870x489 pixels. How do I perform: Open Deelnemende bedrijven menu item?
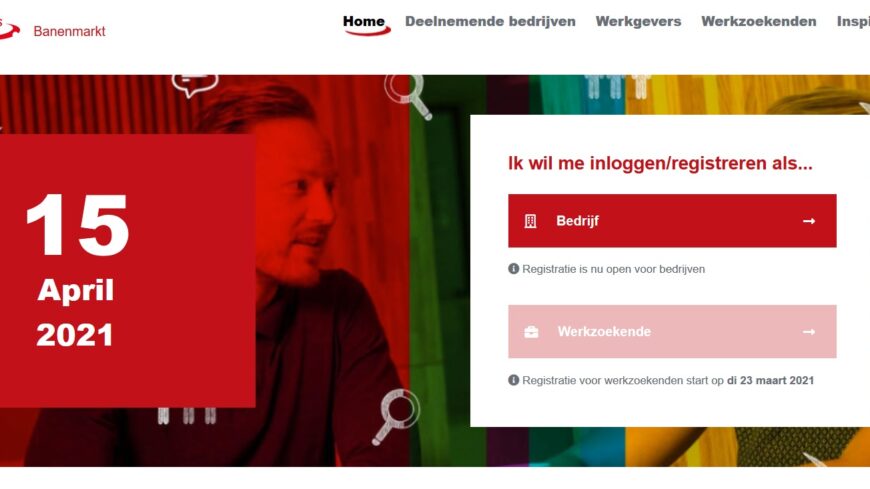click(x=490, y=22)
